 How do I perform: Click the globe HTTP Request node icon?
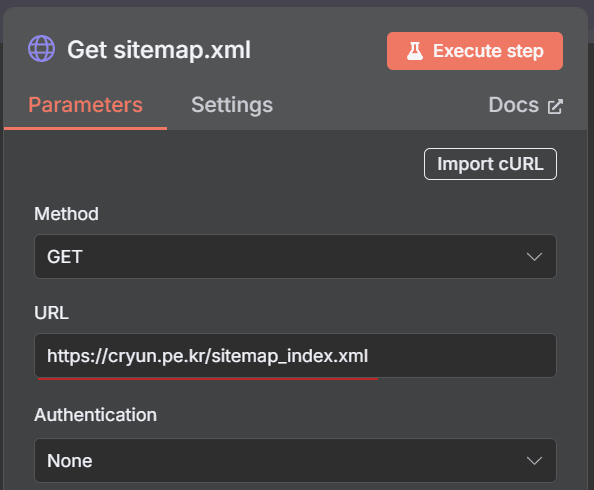tap(41, 49)
